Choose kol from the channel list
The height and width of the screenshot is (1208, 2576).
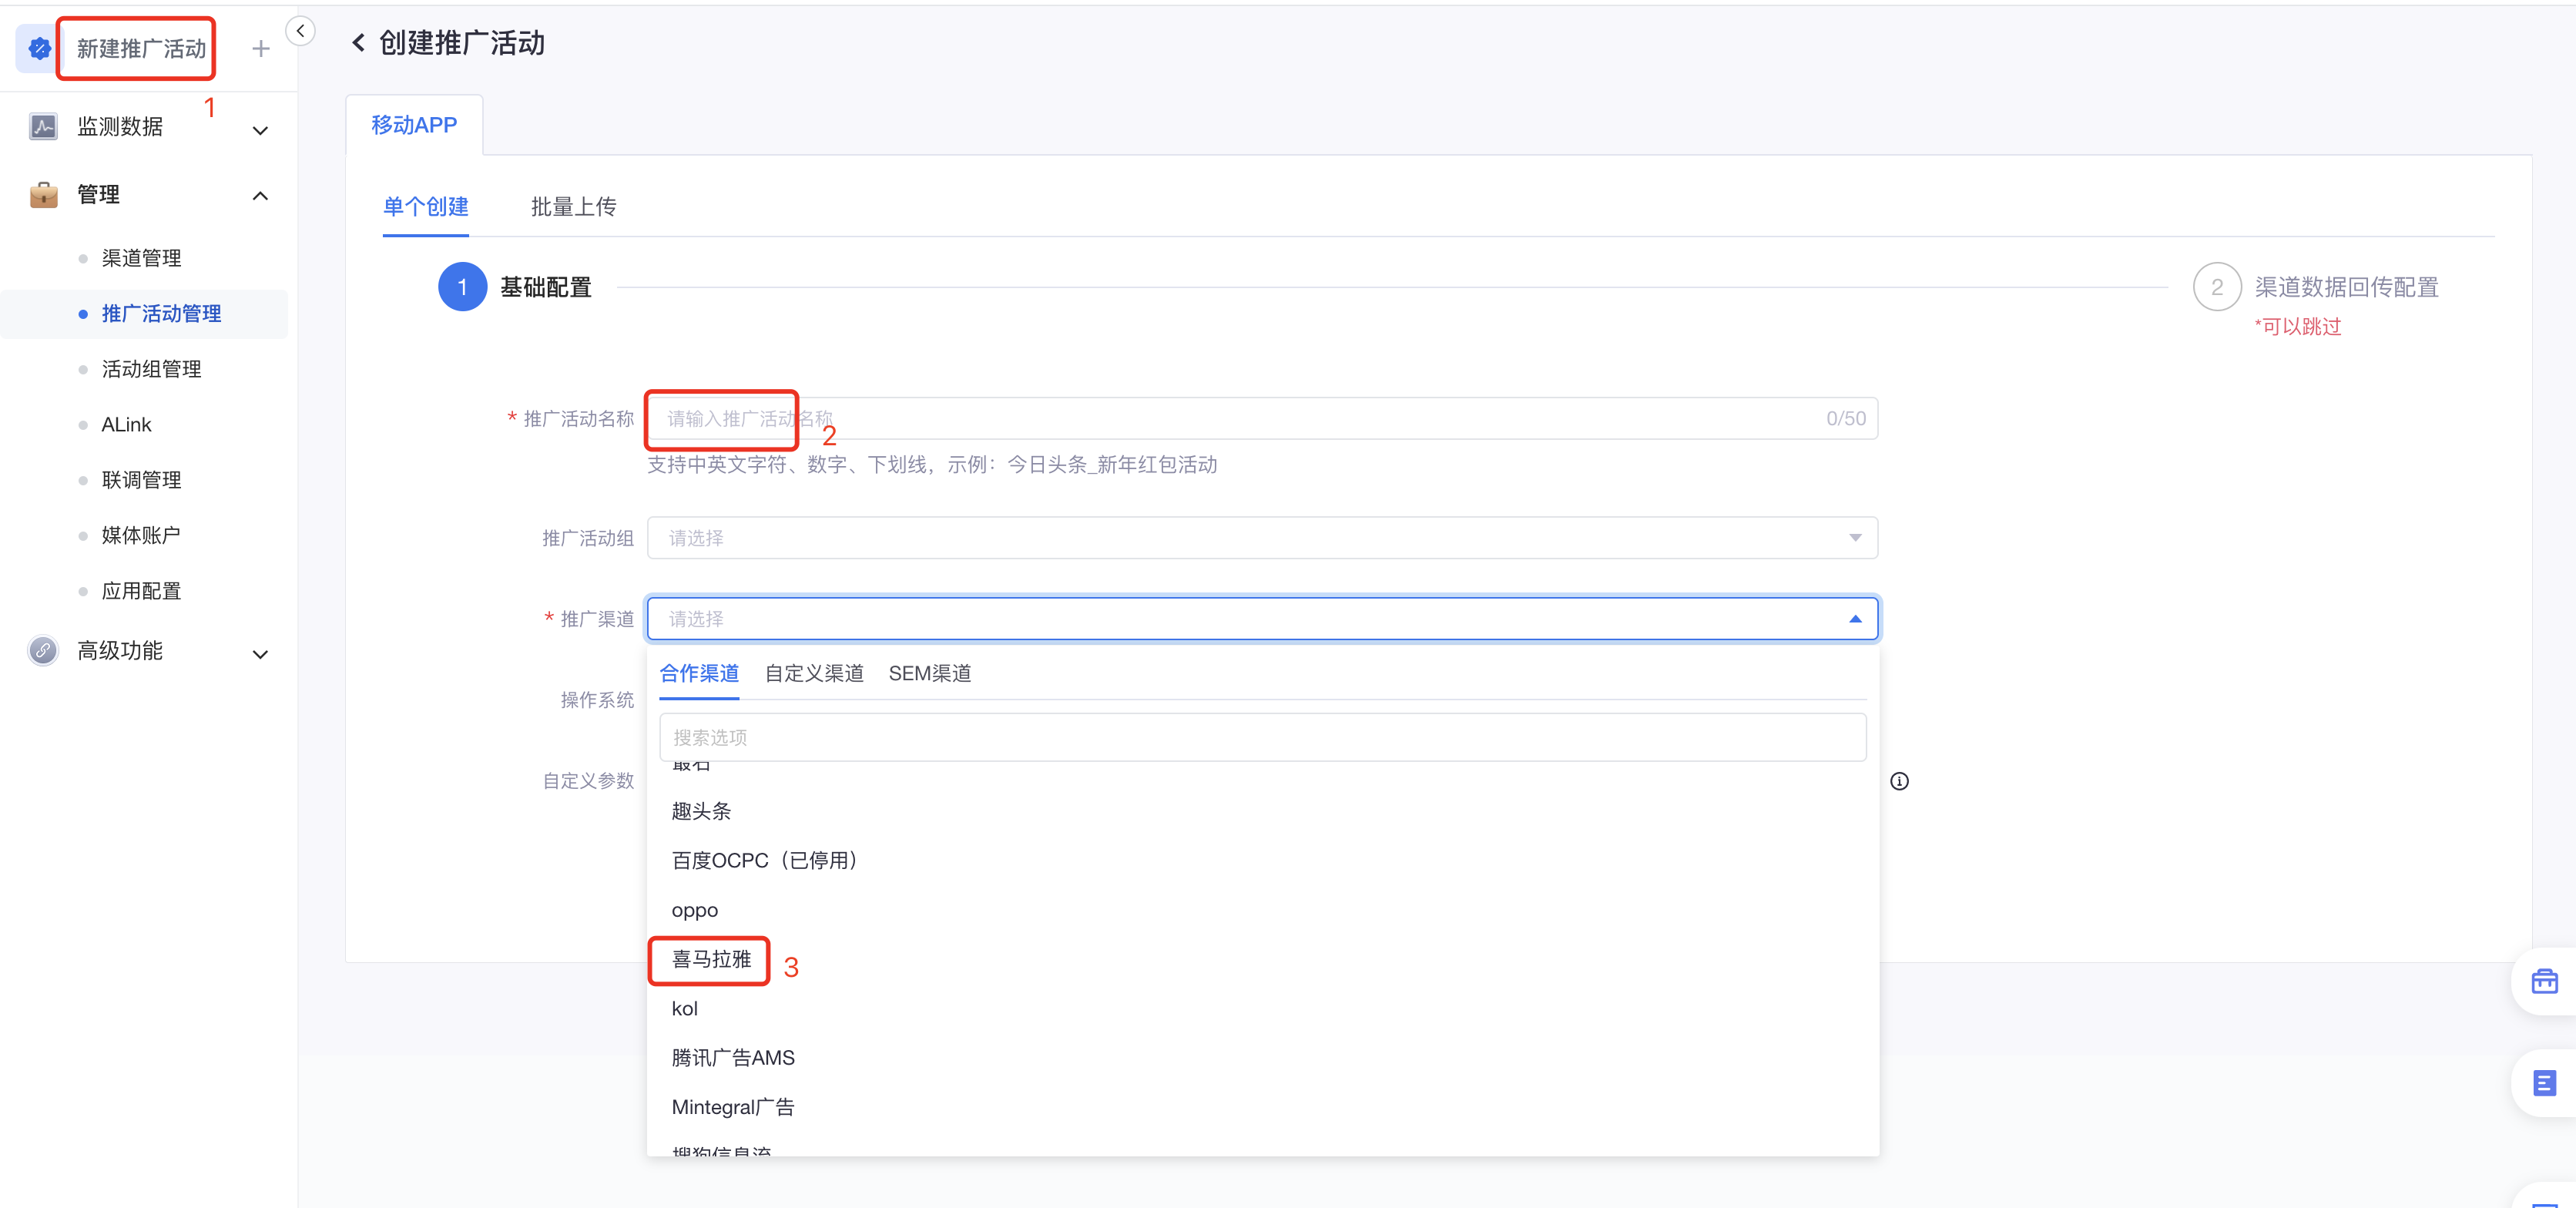(x=1262, y=1008)
